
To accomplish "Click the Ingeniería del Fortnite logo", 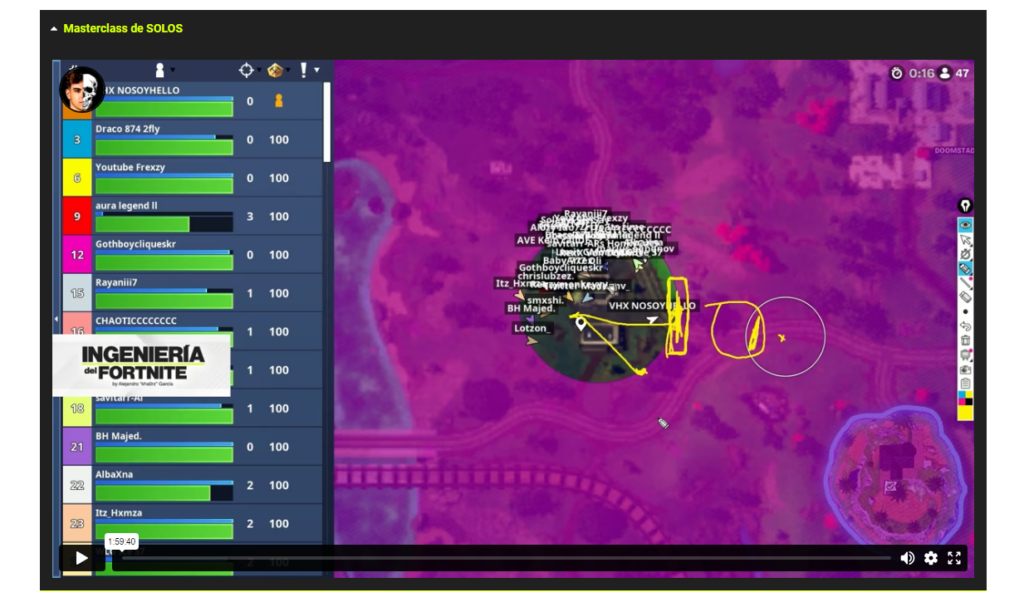I will coord(142,365).
